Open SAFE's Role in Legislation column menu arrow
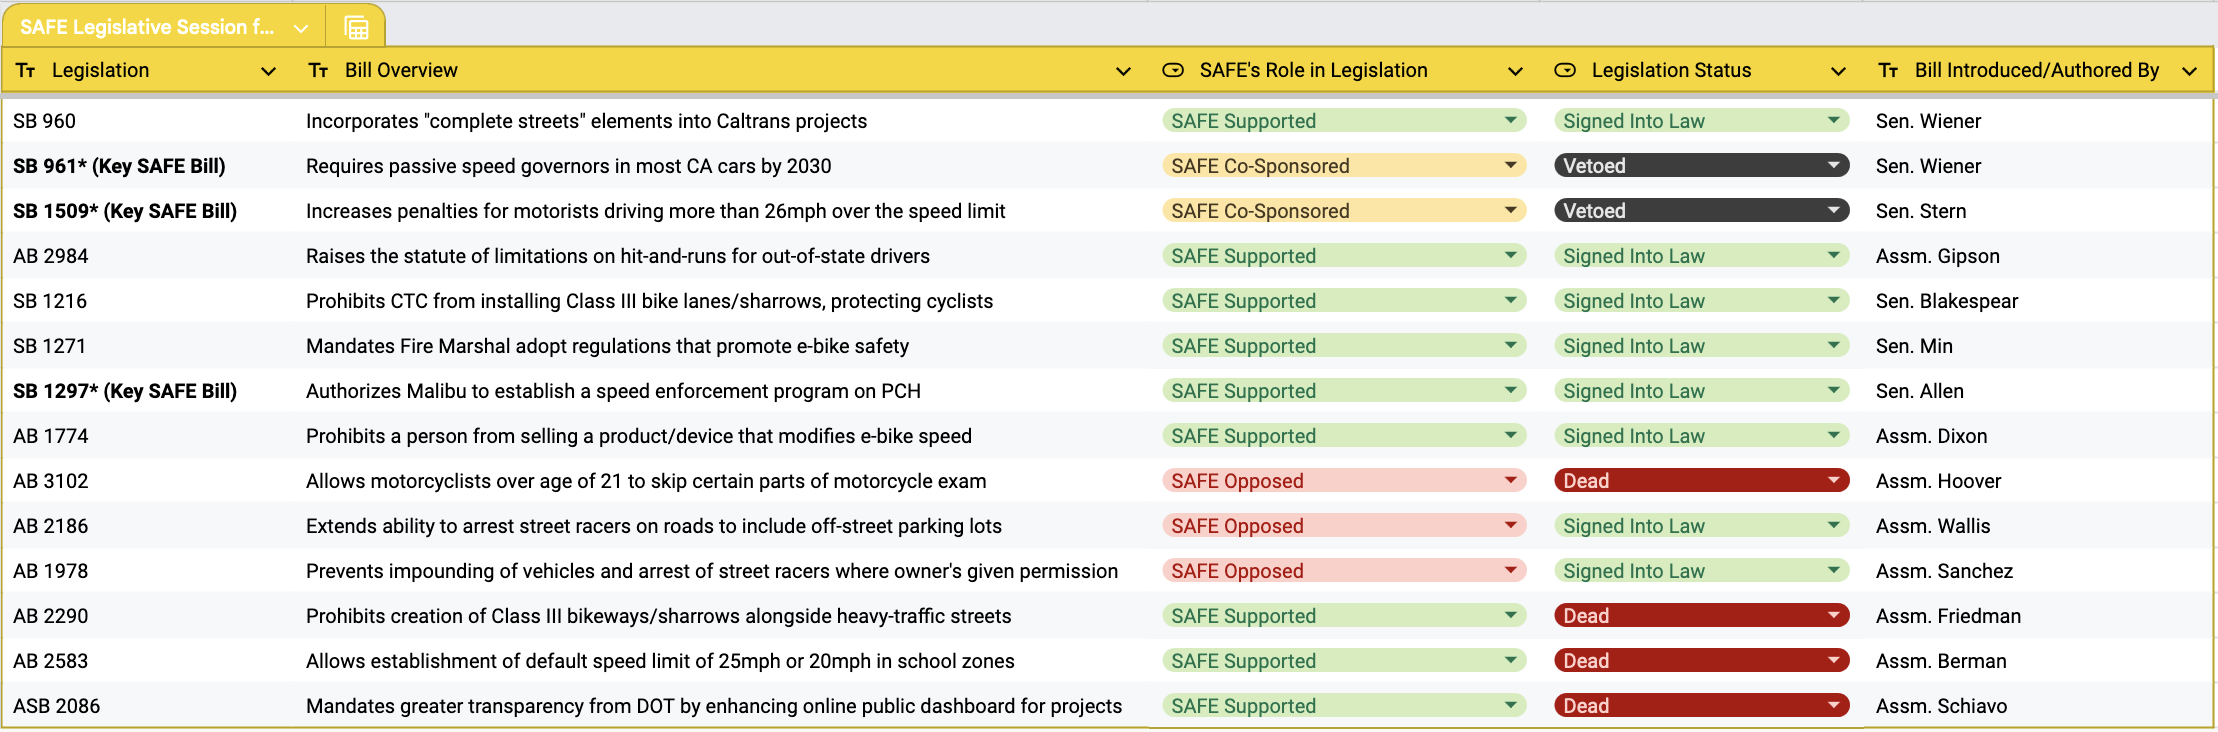2218x732 pixels. point(1515,71)
